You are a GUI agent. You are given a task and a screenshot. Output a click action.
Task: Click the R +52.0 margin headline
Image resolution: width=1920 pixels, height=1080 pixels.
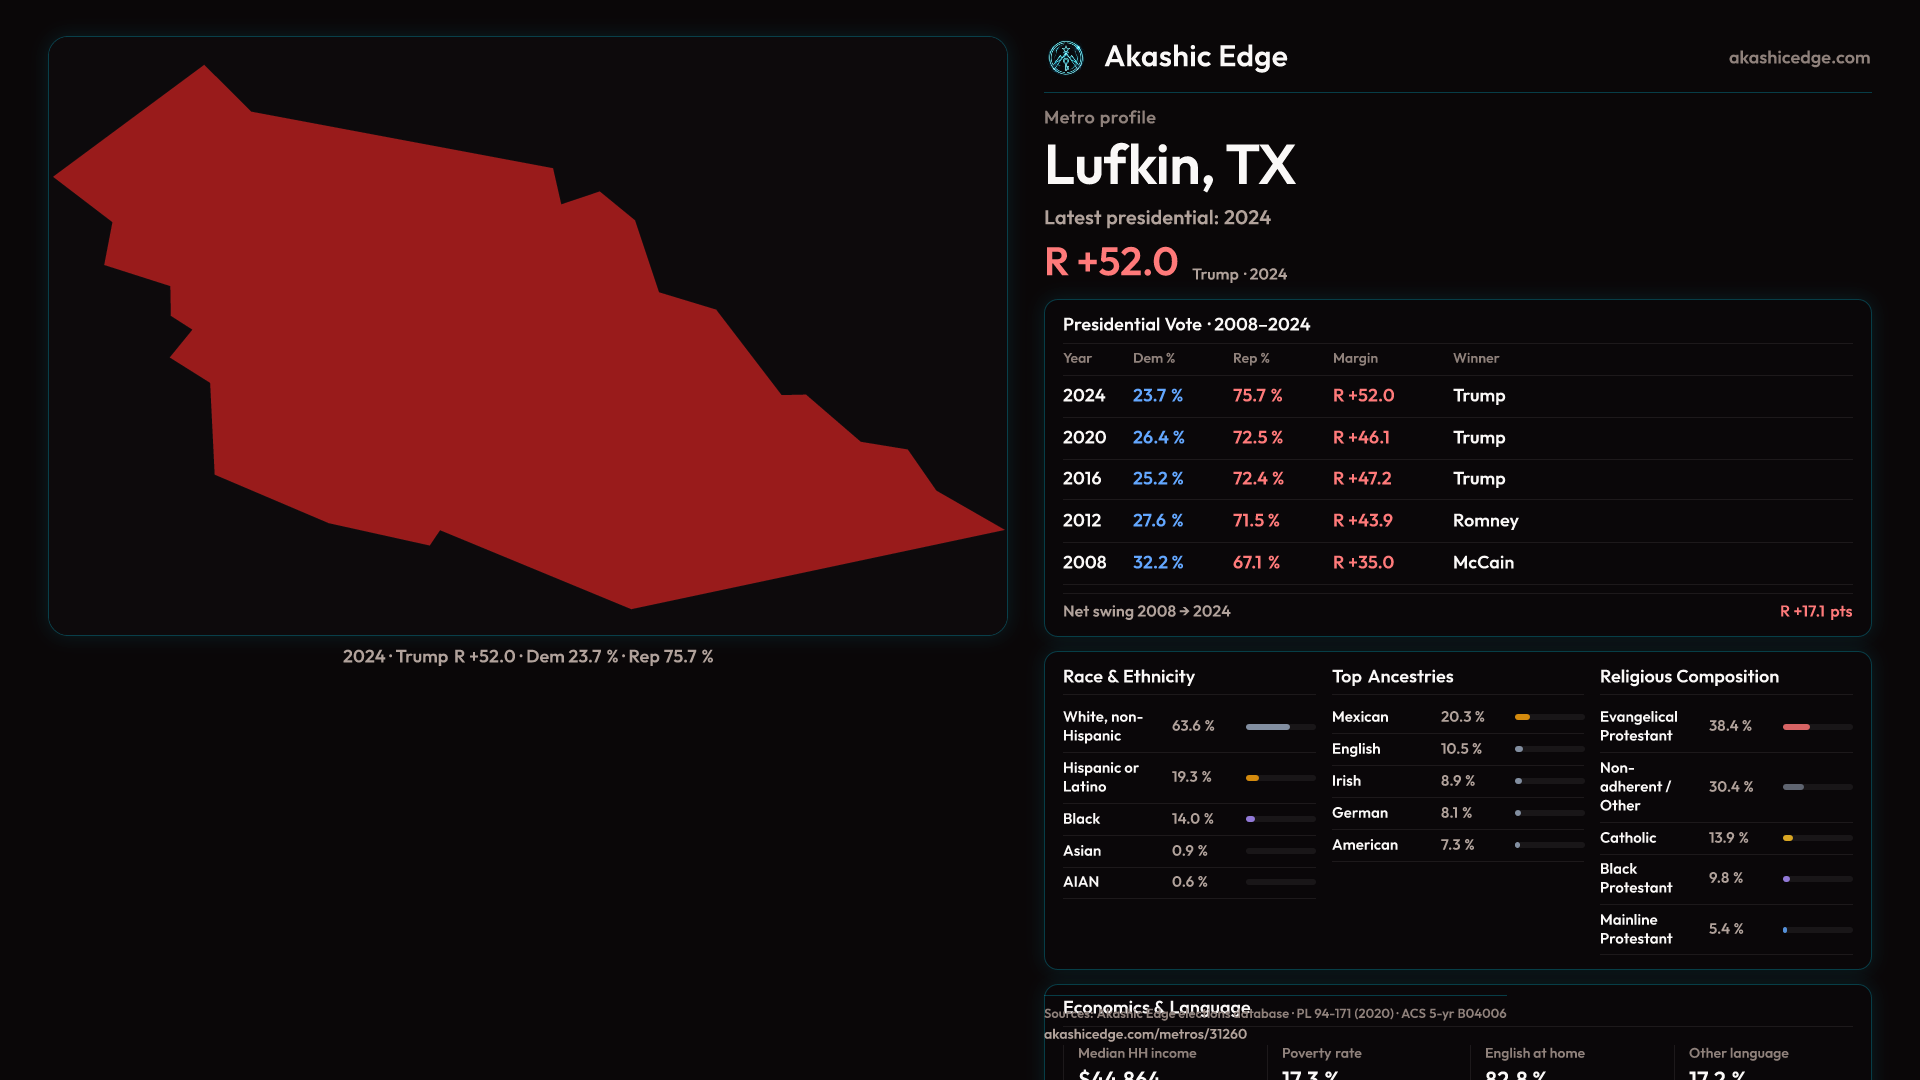1111,262
